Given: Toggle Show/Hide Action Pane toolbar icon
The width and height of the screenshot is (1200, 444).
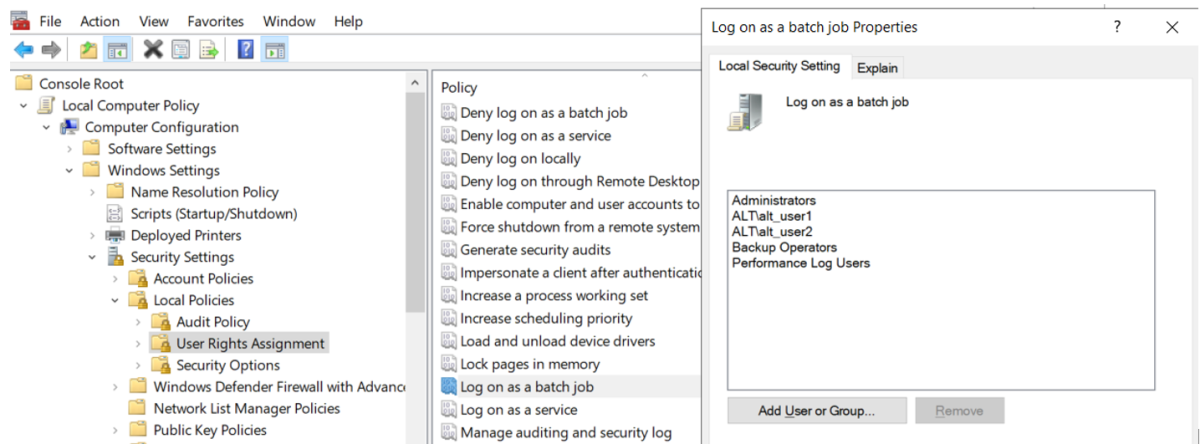Looking at the screenshot, I should point(274,49).
